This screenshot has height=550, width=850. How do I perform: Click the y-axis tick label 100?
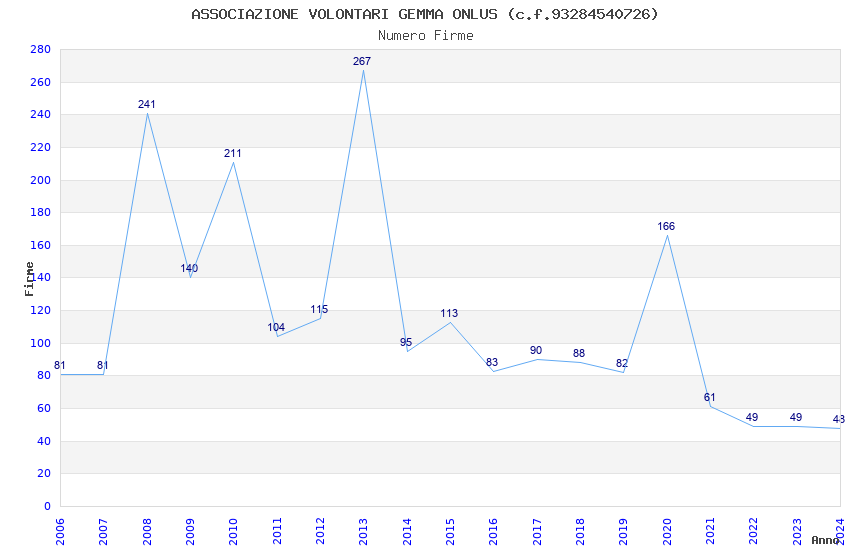[x=41, y=344]
